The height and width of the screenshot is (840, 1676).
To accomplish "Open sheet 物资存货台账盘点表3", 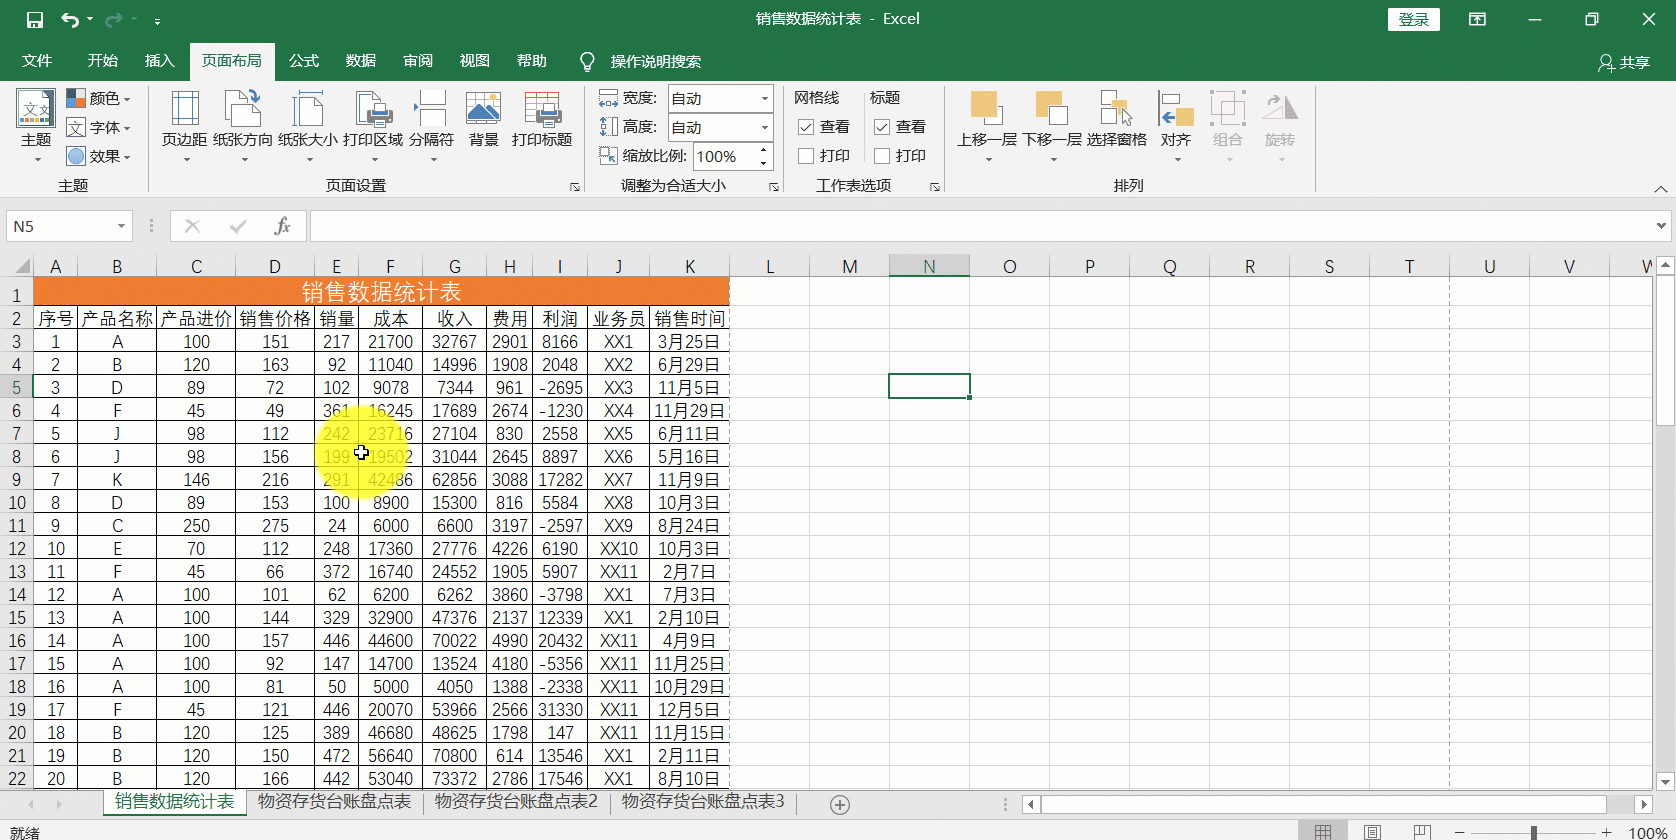I will pos(703,802).
